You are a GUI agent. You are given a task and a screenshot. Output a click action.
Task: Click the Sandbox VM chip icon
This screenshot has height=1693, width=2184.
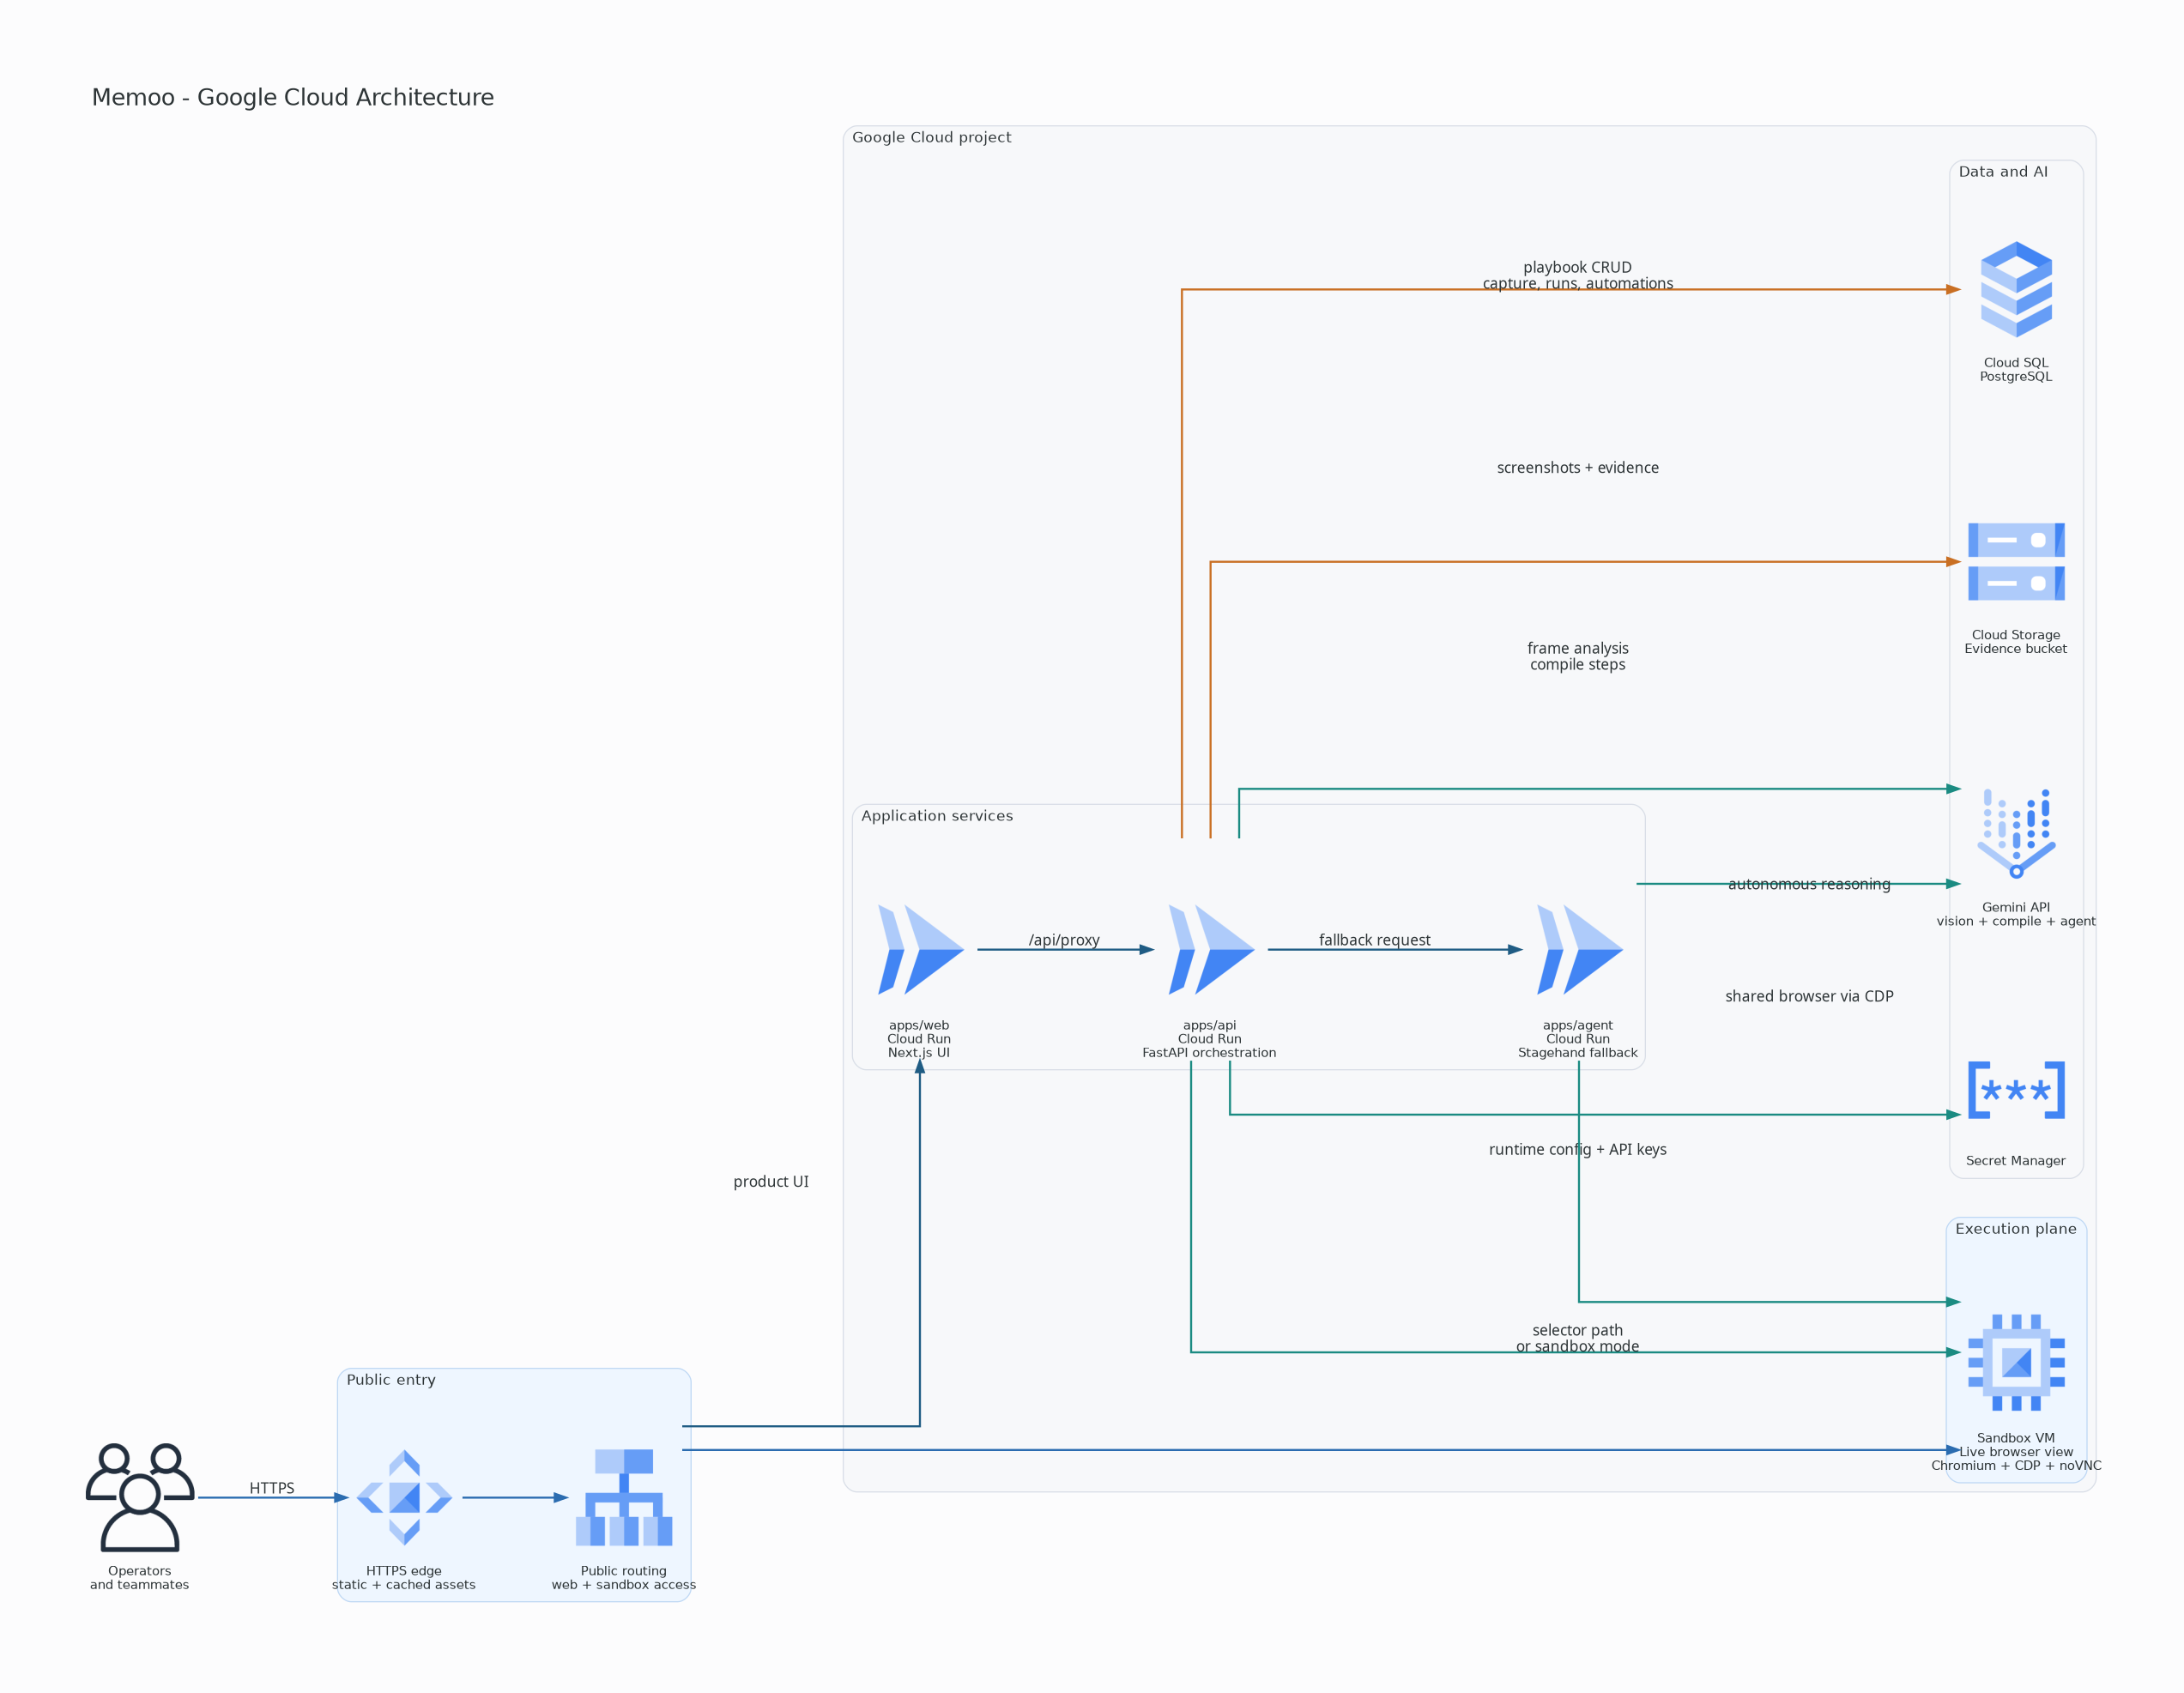pyautogui.click(x=2016, y=1362)
